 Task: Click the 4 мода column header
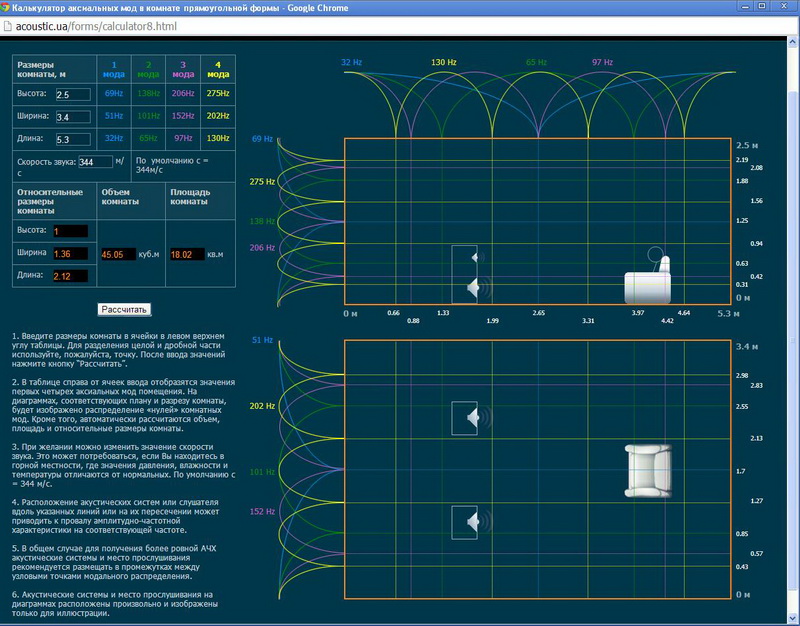217,68
